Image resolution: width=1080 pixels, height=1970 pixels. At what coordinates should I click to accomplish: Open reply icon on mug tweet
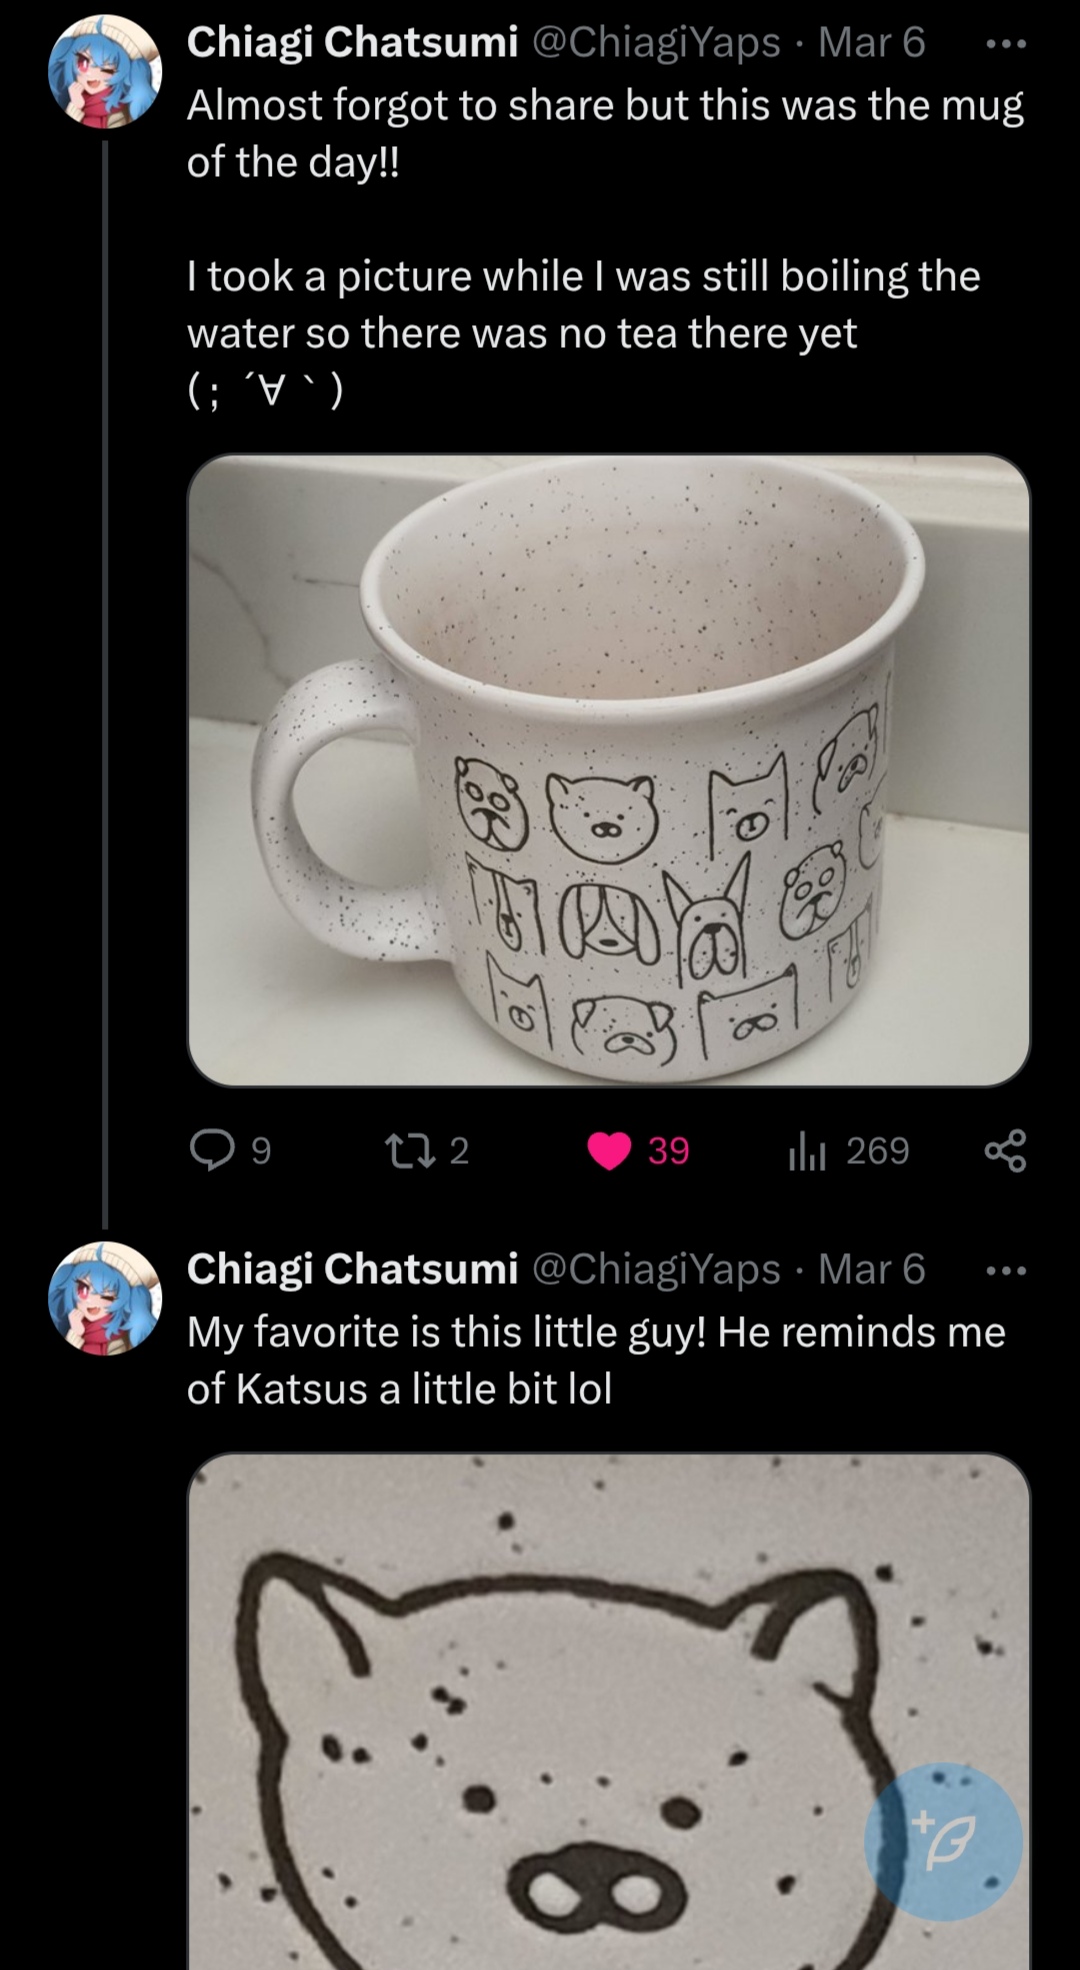click(x=212, y=1150)
